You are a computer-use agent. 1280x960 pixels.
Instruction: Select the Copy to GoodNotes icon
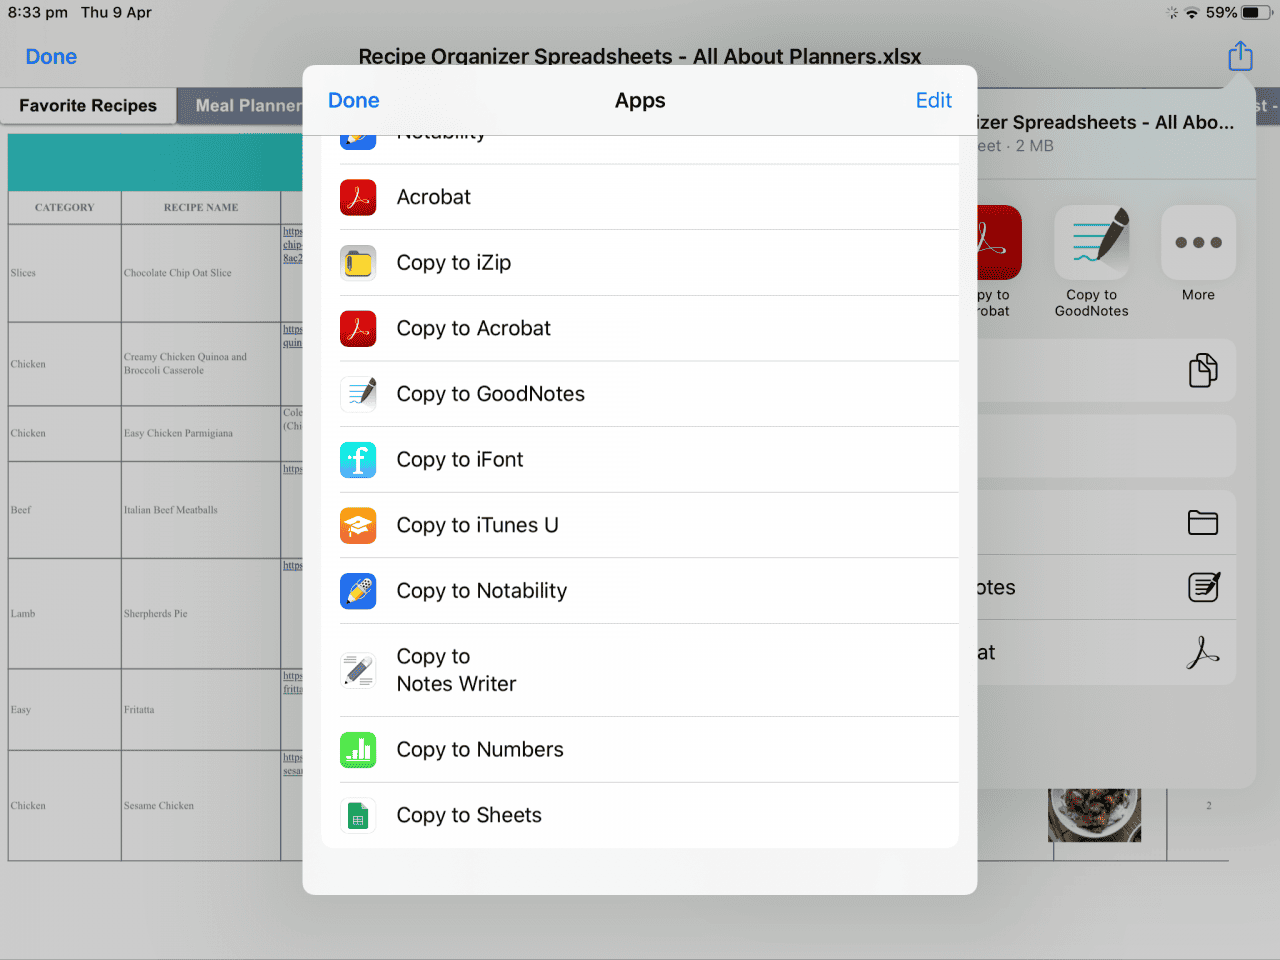tap(358, 394)
